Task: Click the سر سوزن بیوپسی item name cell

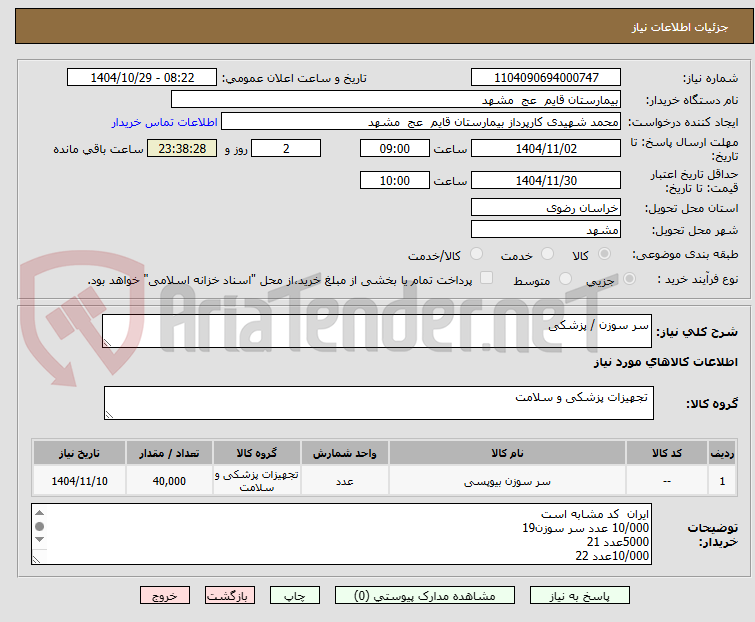Action: [x=508, y=481]
